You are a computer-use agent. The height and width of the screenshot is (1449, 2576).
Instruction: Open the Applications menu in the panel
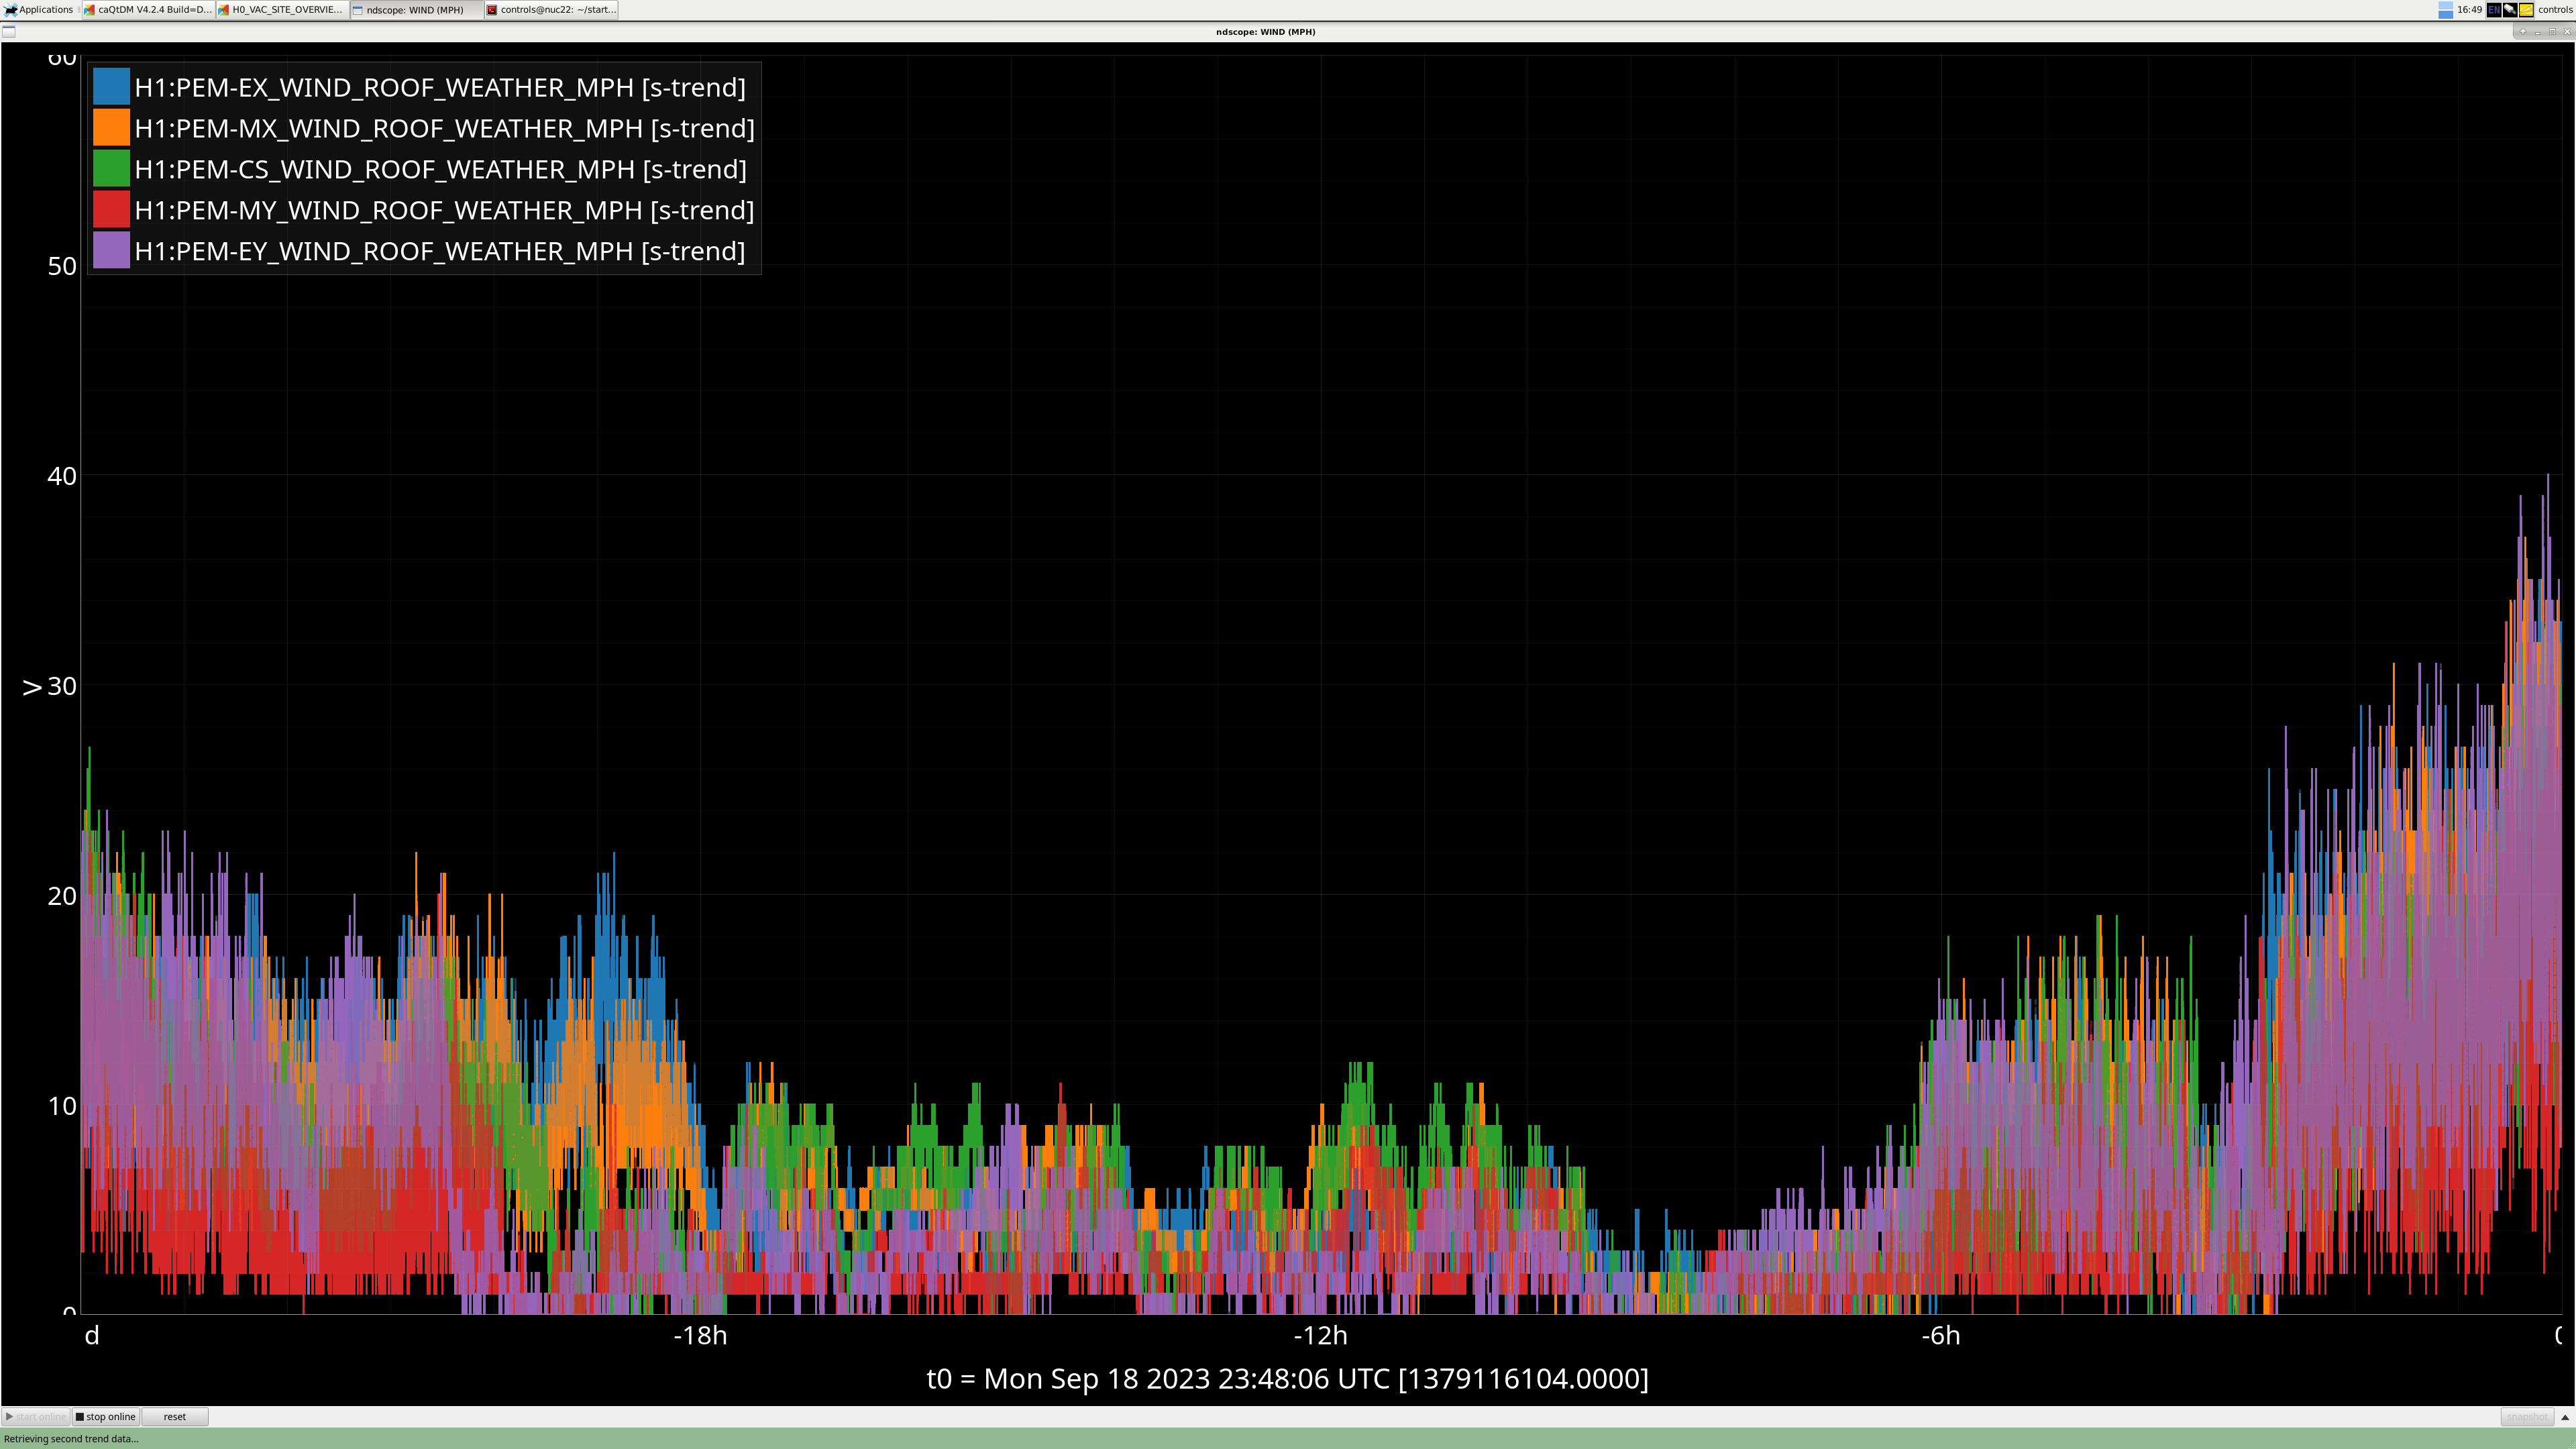tap(39, 9)
